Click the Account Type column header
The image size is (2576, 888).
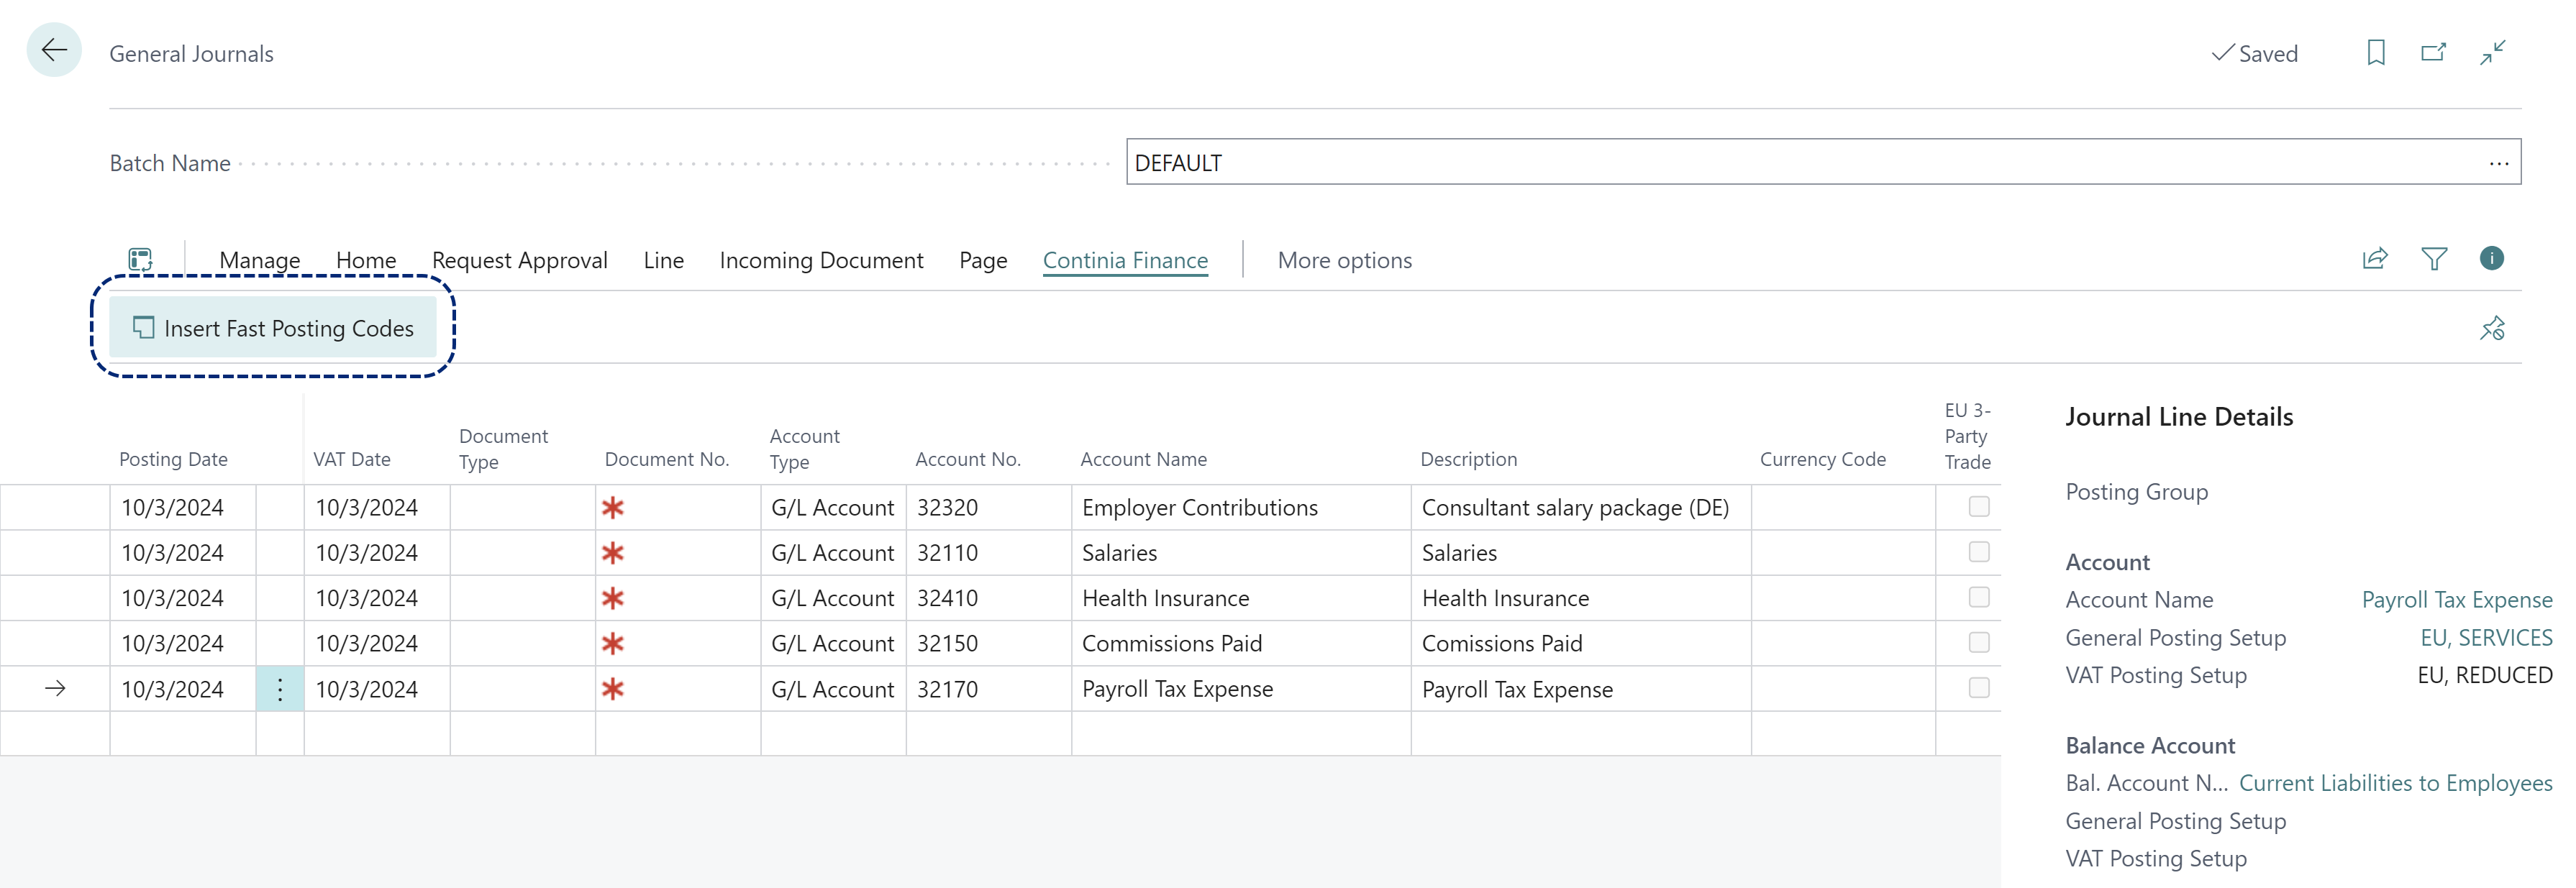point(804,449)
